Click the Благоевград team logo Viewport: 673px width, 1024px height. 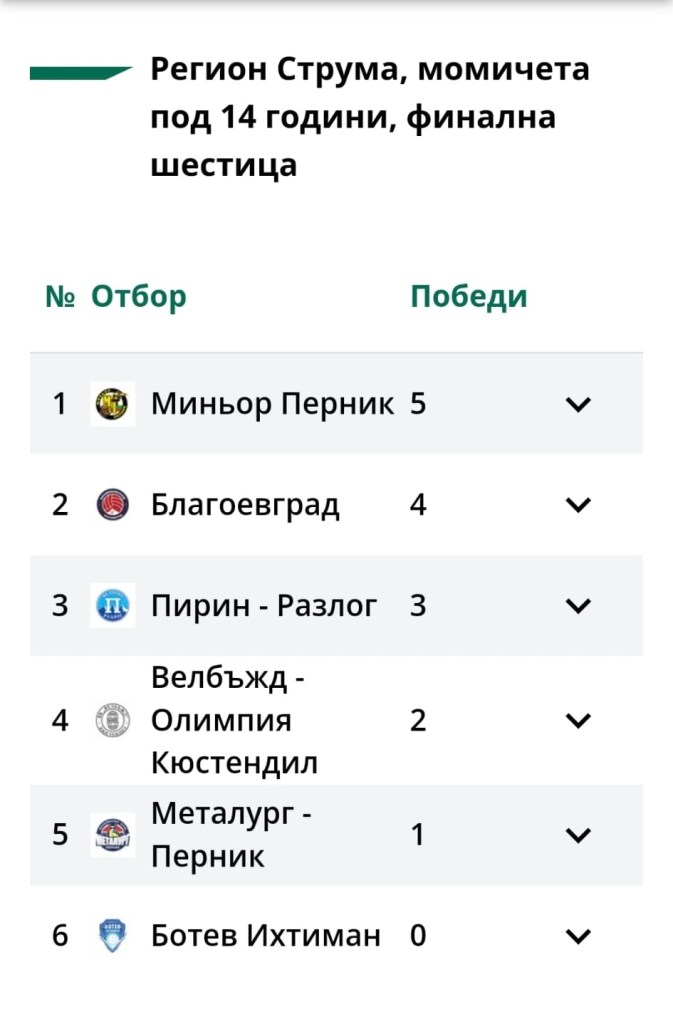(112, 505)
